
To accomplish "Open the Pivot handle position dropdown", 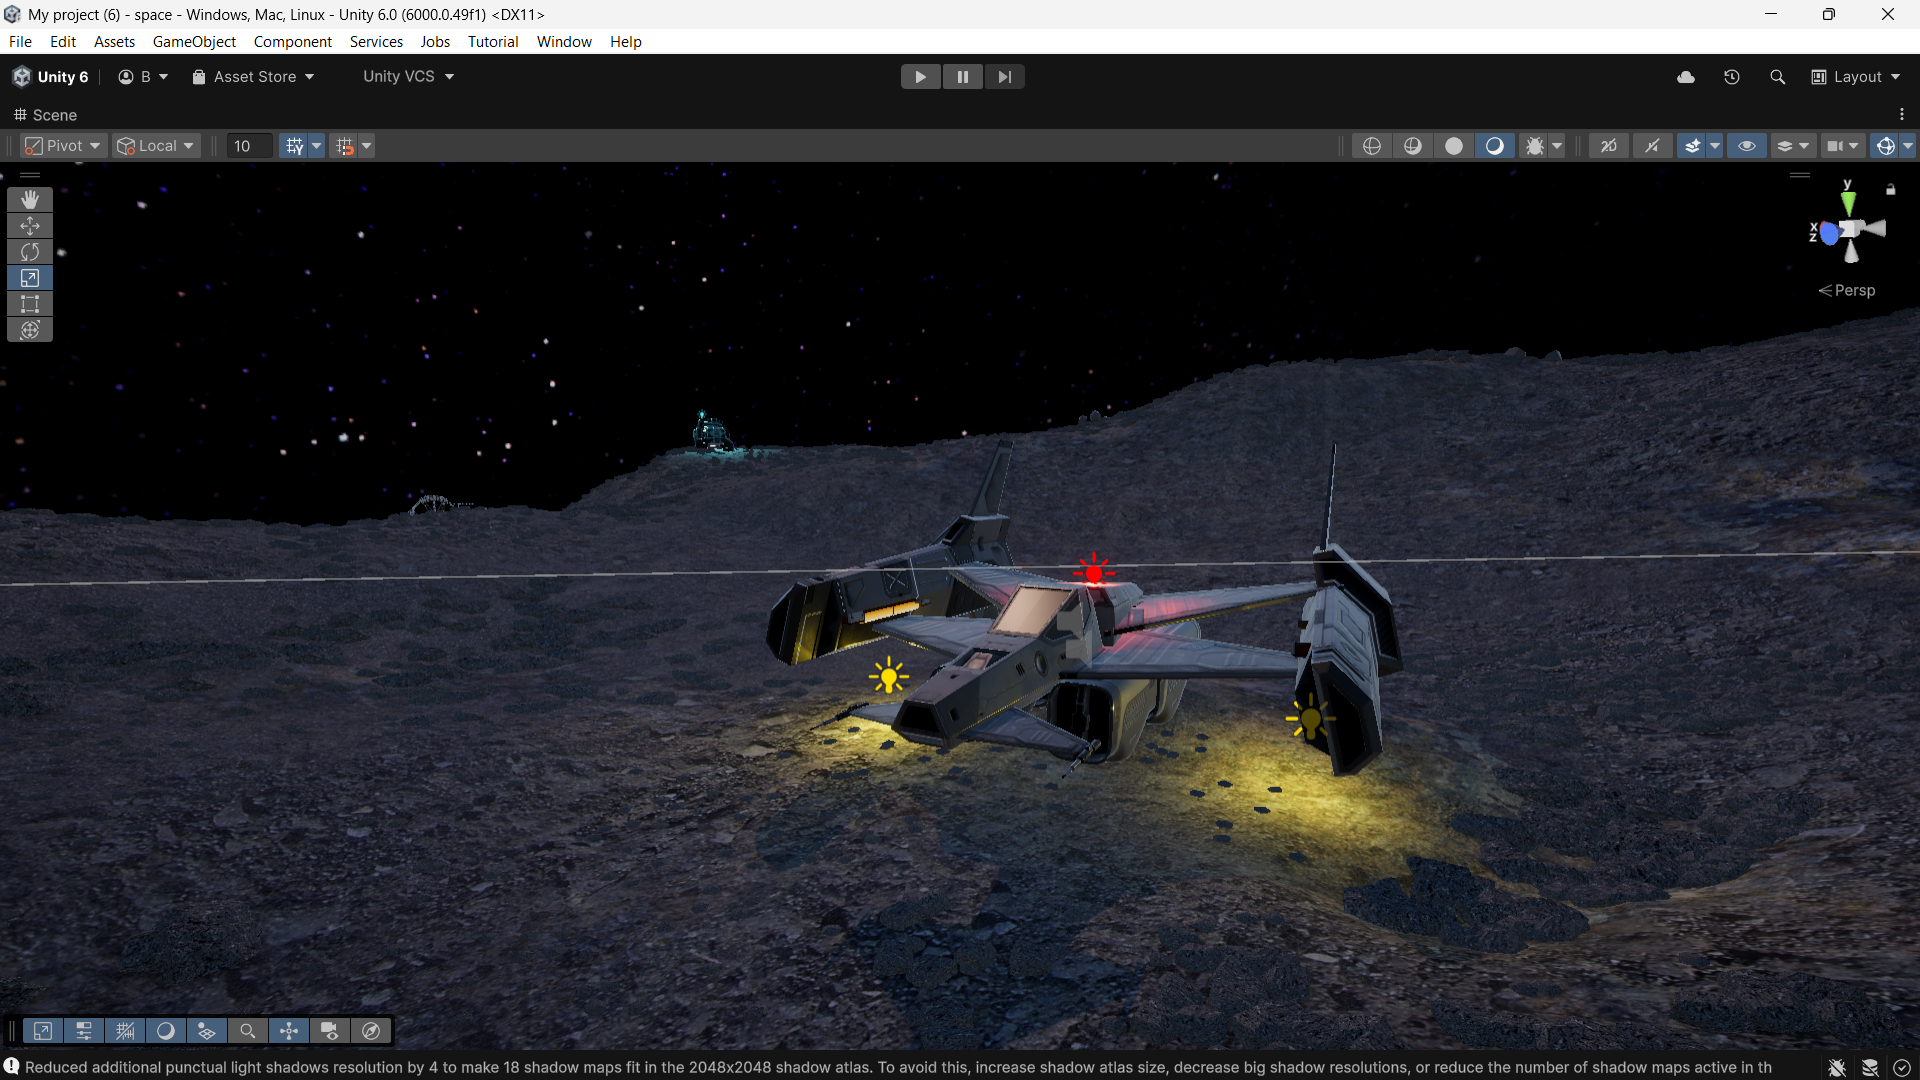I will (63, 146).
